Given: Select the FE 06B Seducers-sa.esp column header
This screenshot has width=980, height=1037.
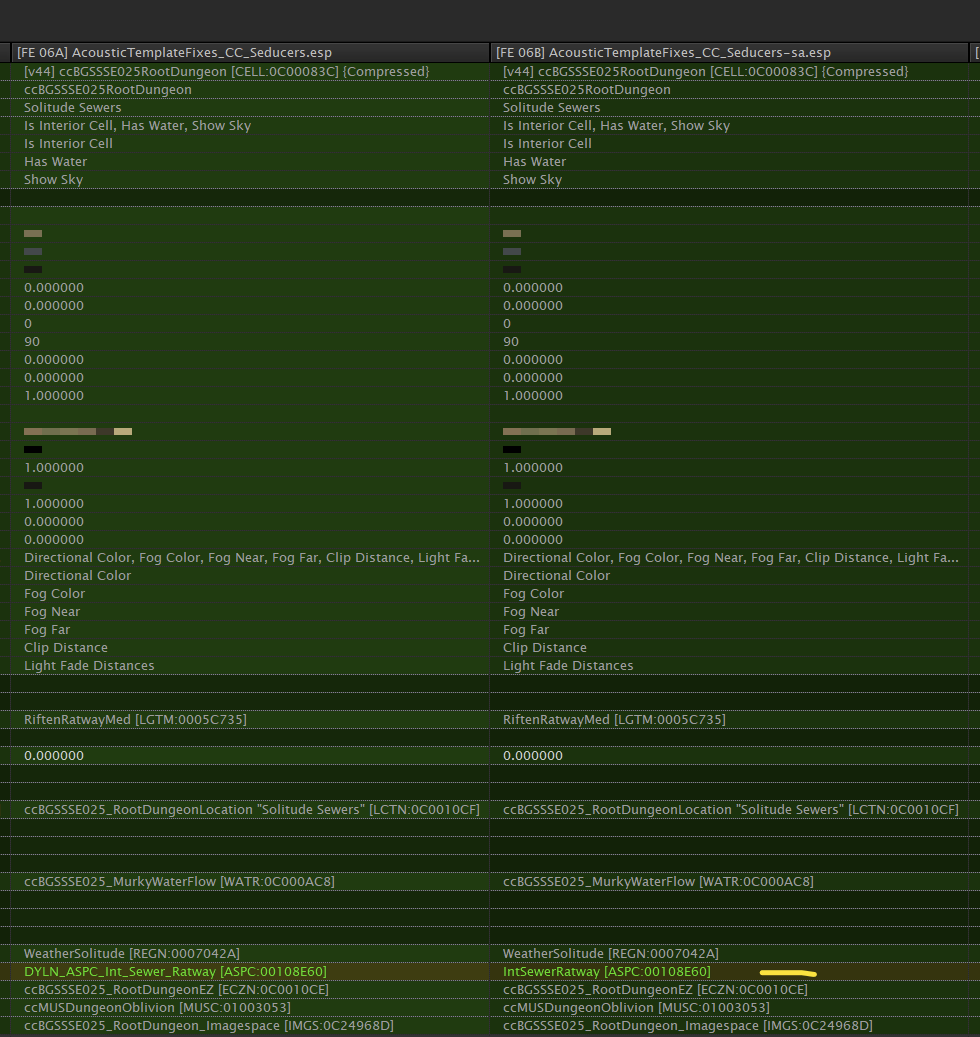Looking at the screenshot, I should [667, 52].
